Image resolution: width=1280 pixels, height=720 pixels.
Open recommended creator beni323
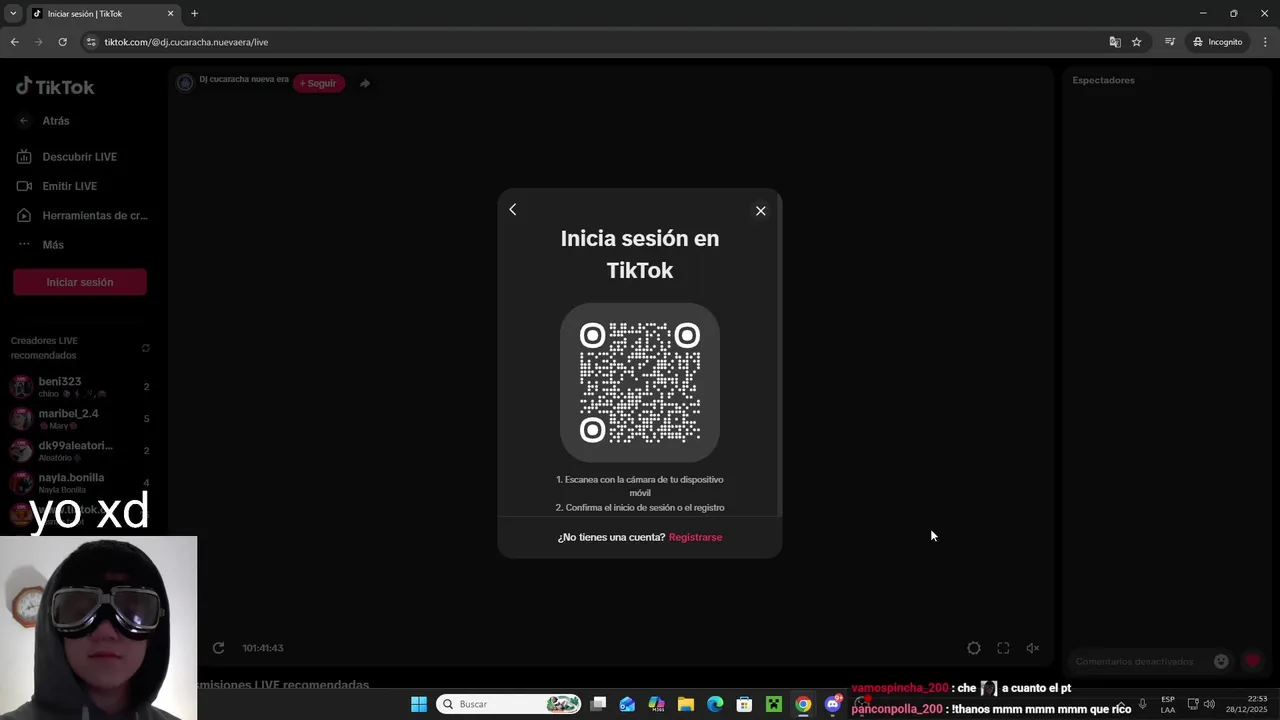[78, 387]
